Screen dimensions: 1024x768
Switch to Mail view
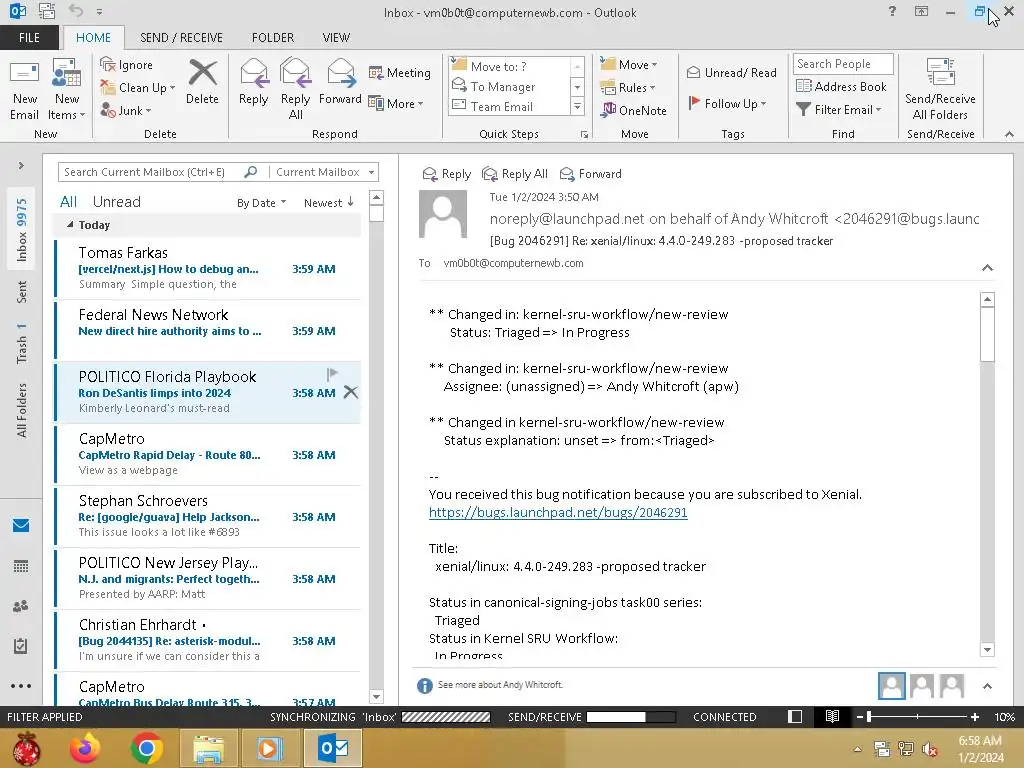21,525
